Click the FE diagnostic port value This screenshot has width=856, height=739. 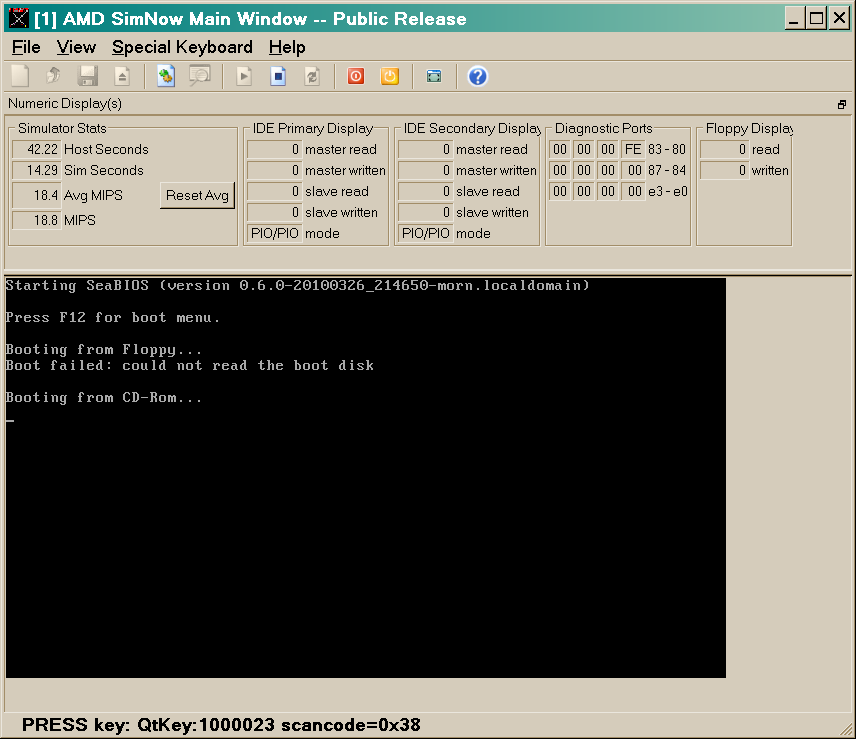(x=633, y=149)
